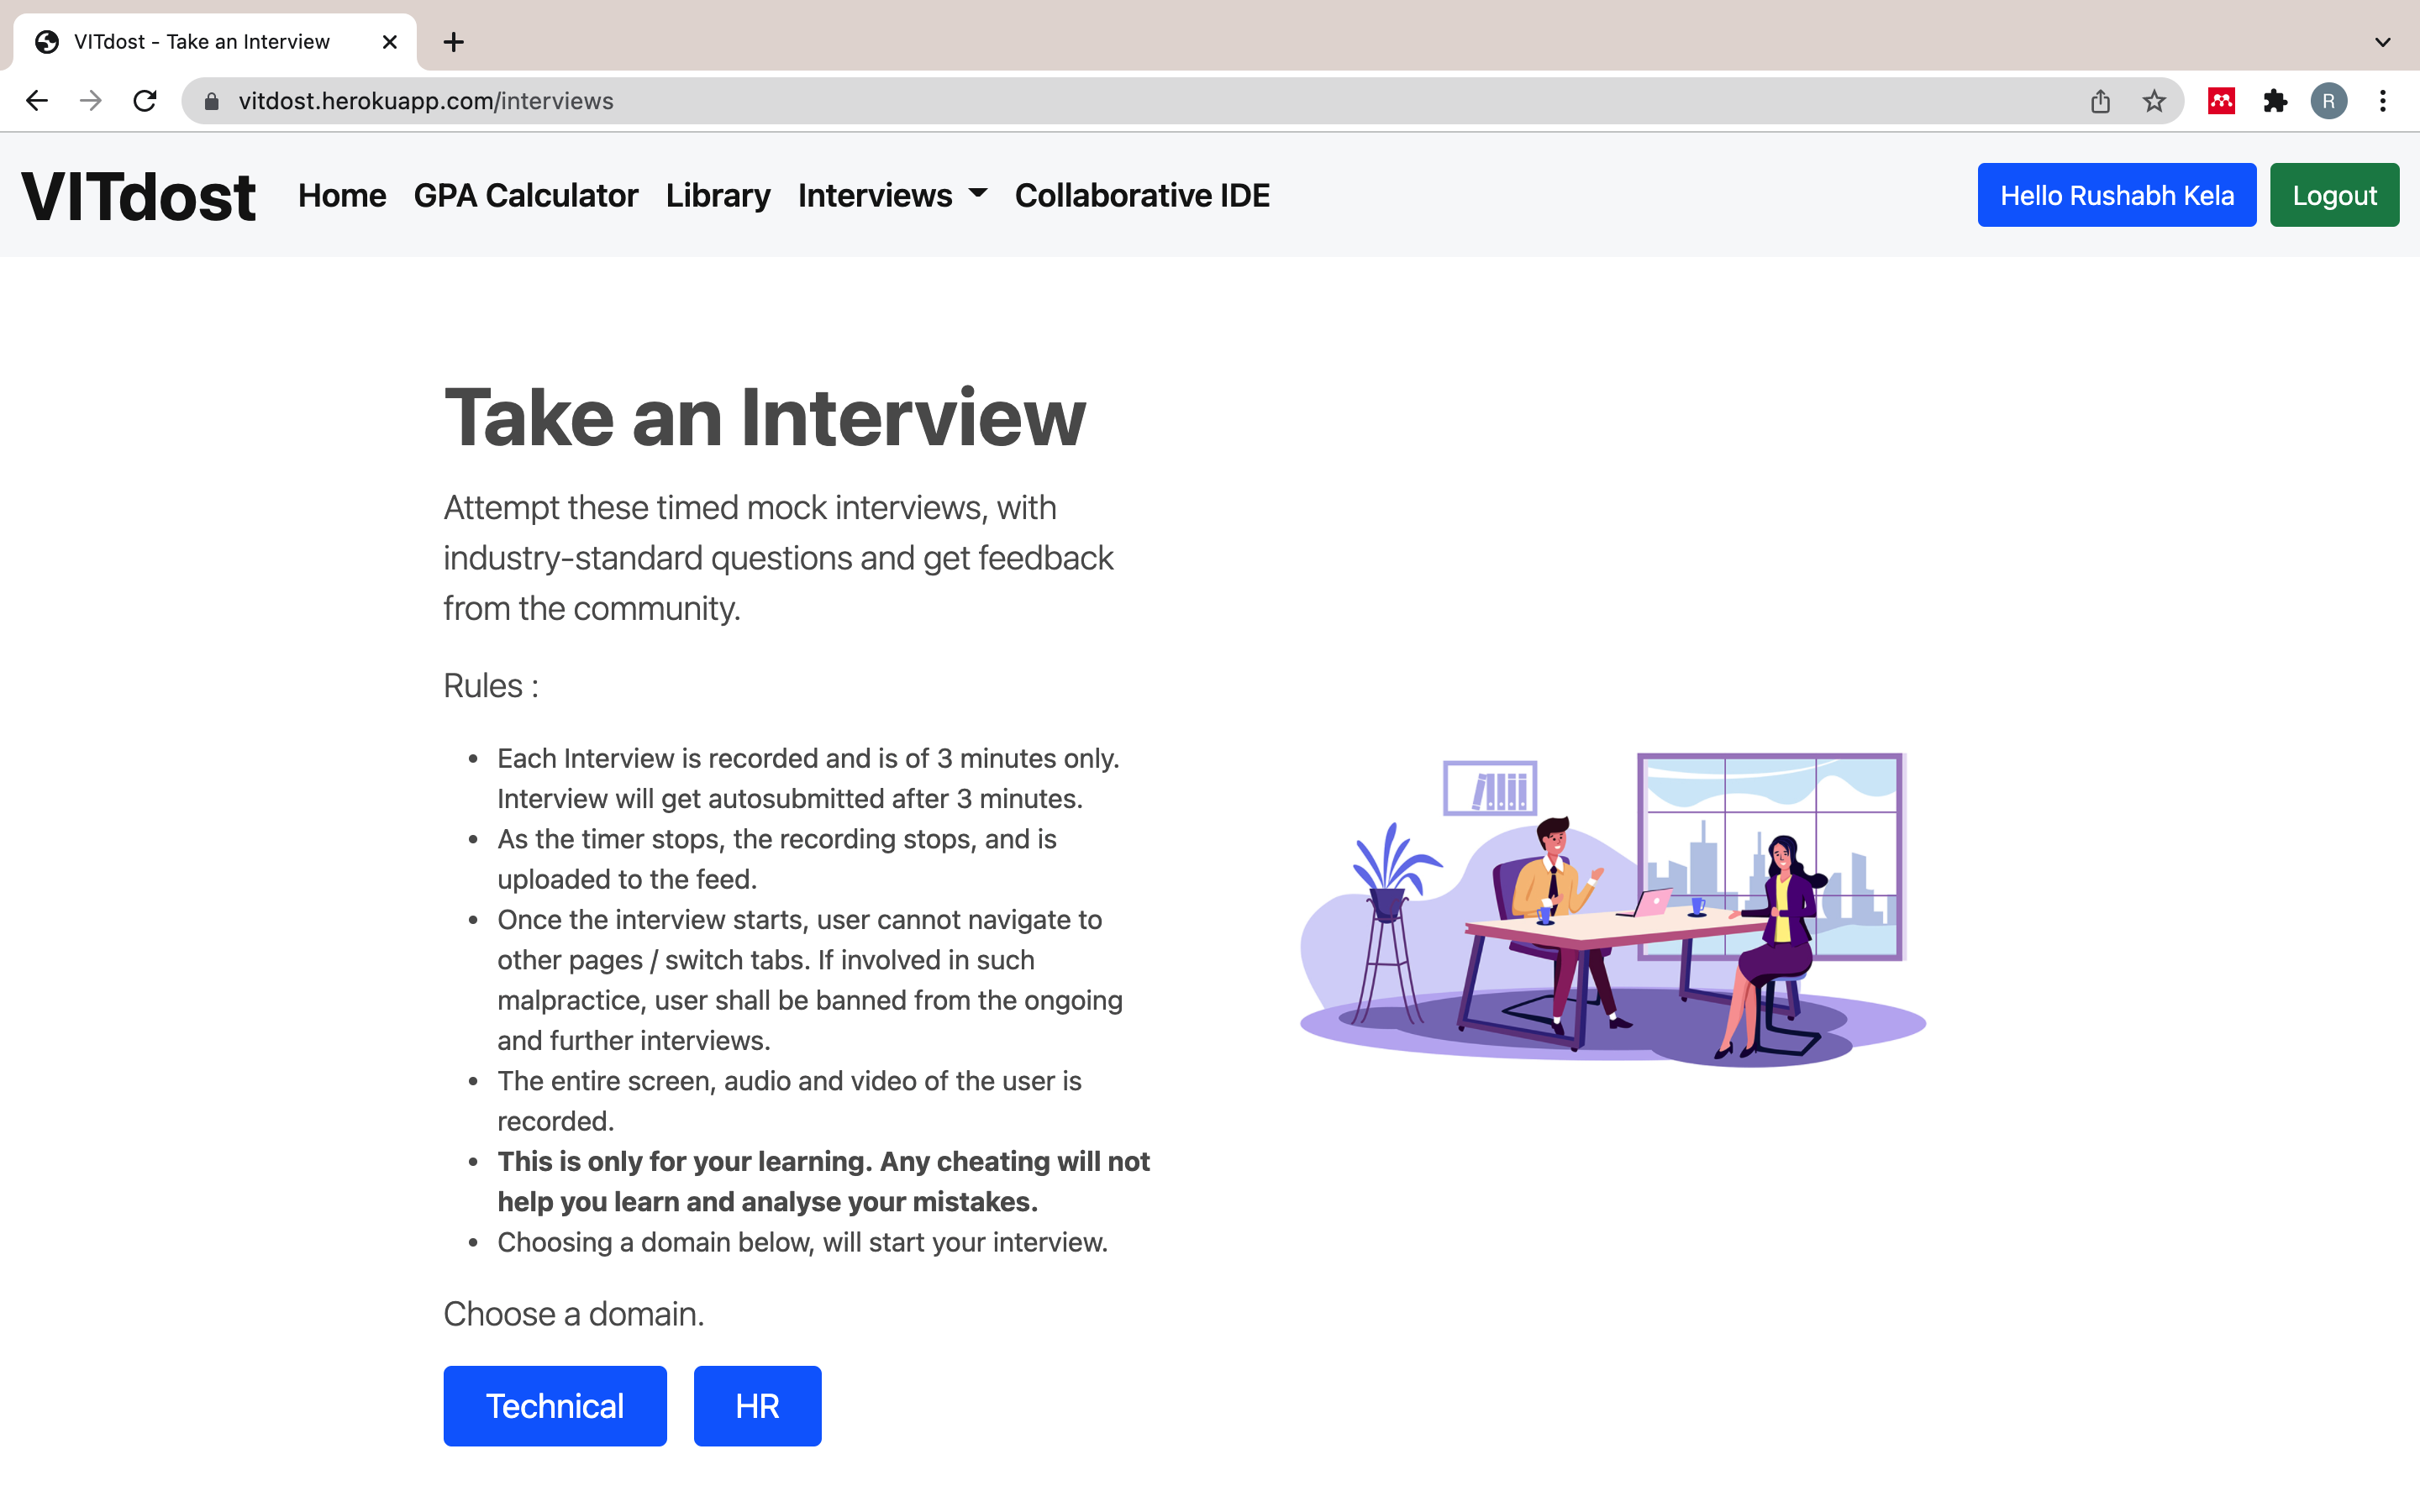
Task: Navigate to the Library page
Action: (x=718, y=196)
